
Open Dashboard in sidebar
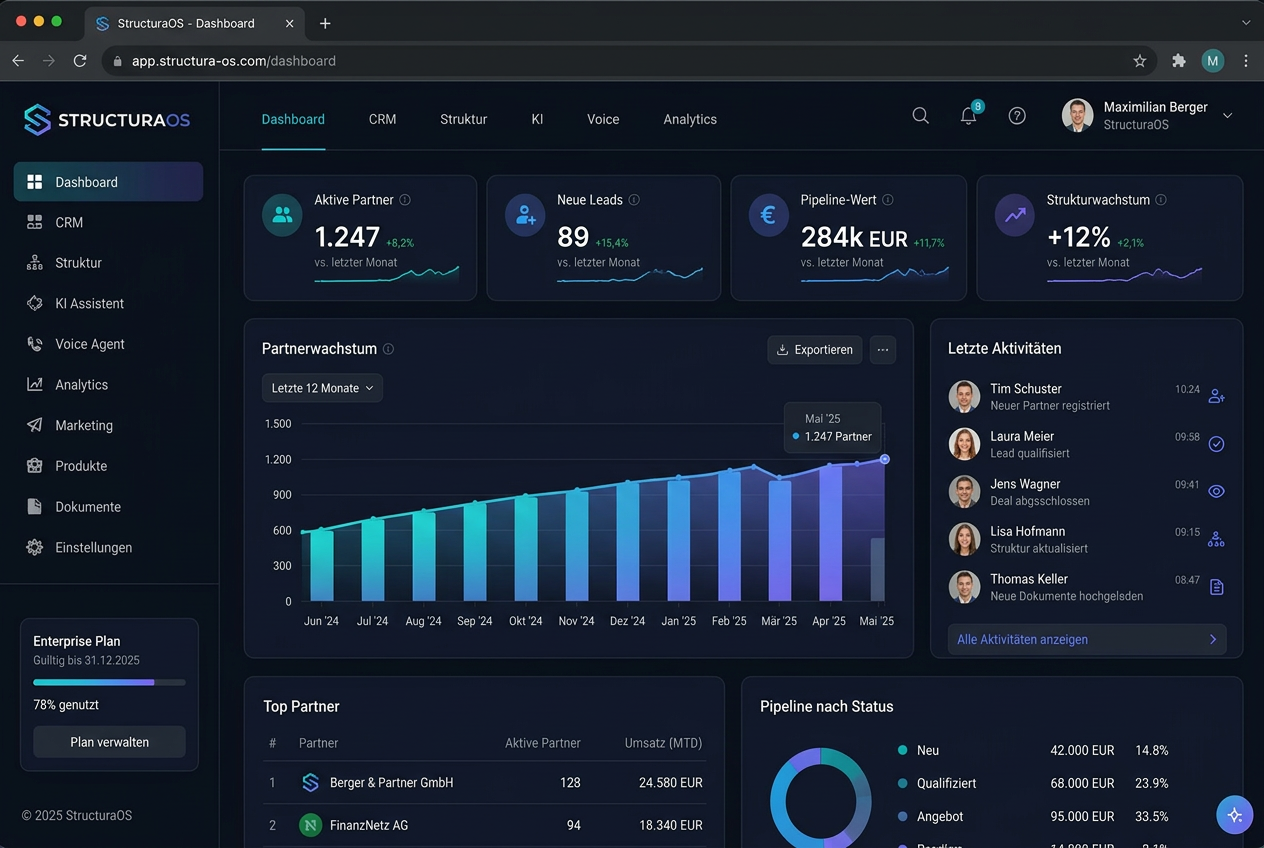(108, 182)
